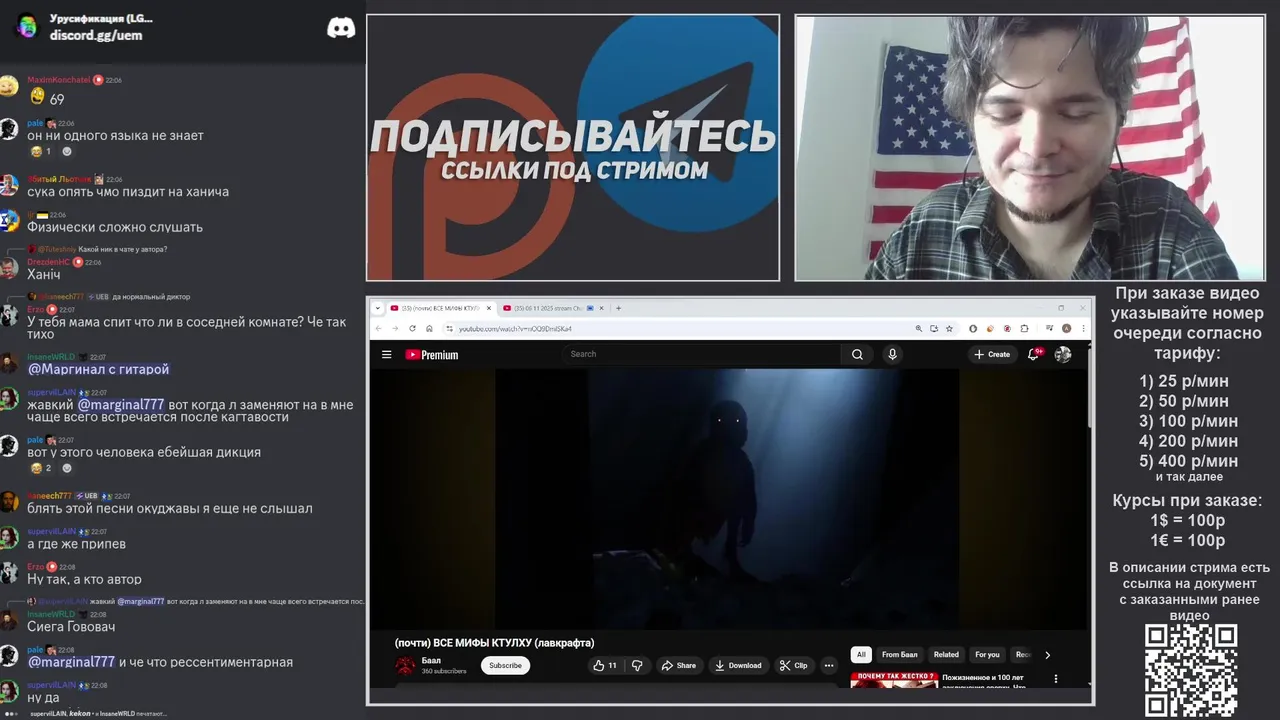The image size is (1280, 720).
Task: Reload the browser page
Action: (412, 328)
